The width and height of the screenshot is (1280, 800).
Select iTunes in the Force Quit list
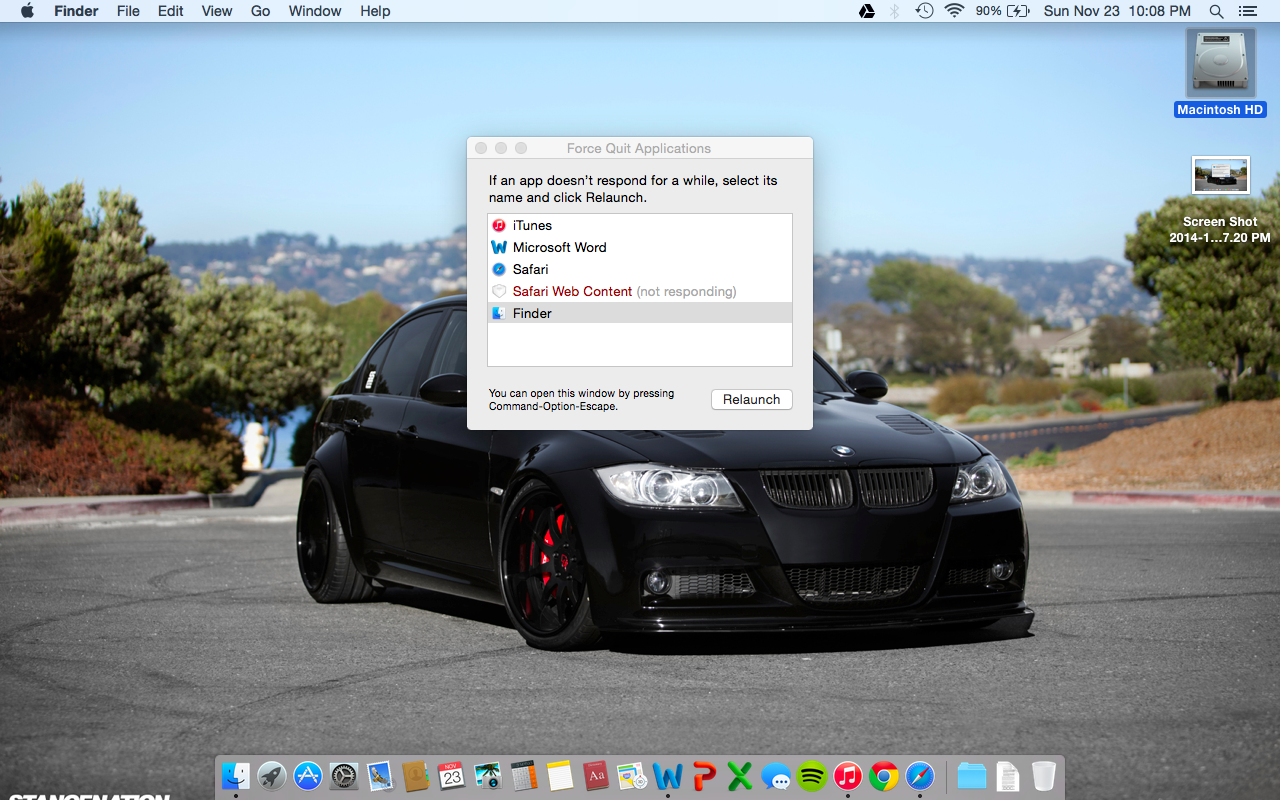(x=640, y=225)
